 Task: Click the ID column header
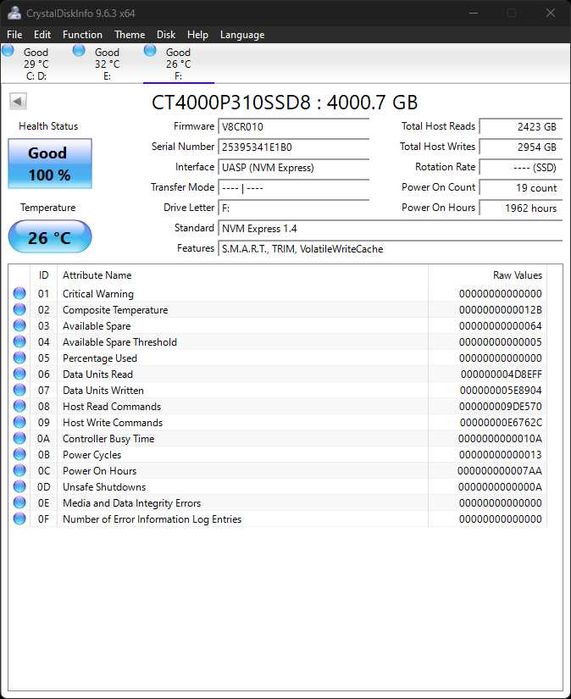[x=44, y=275]
